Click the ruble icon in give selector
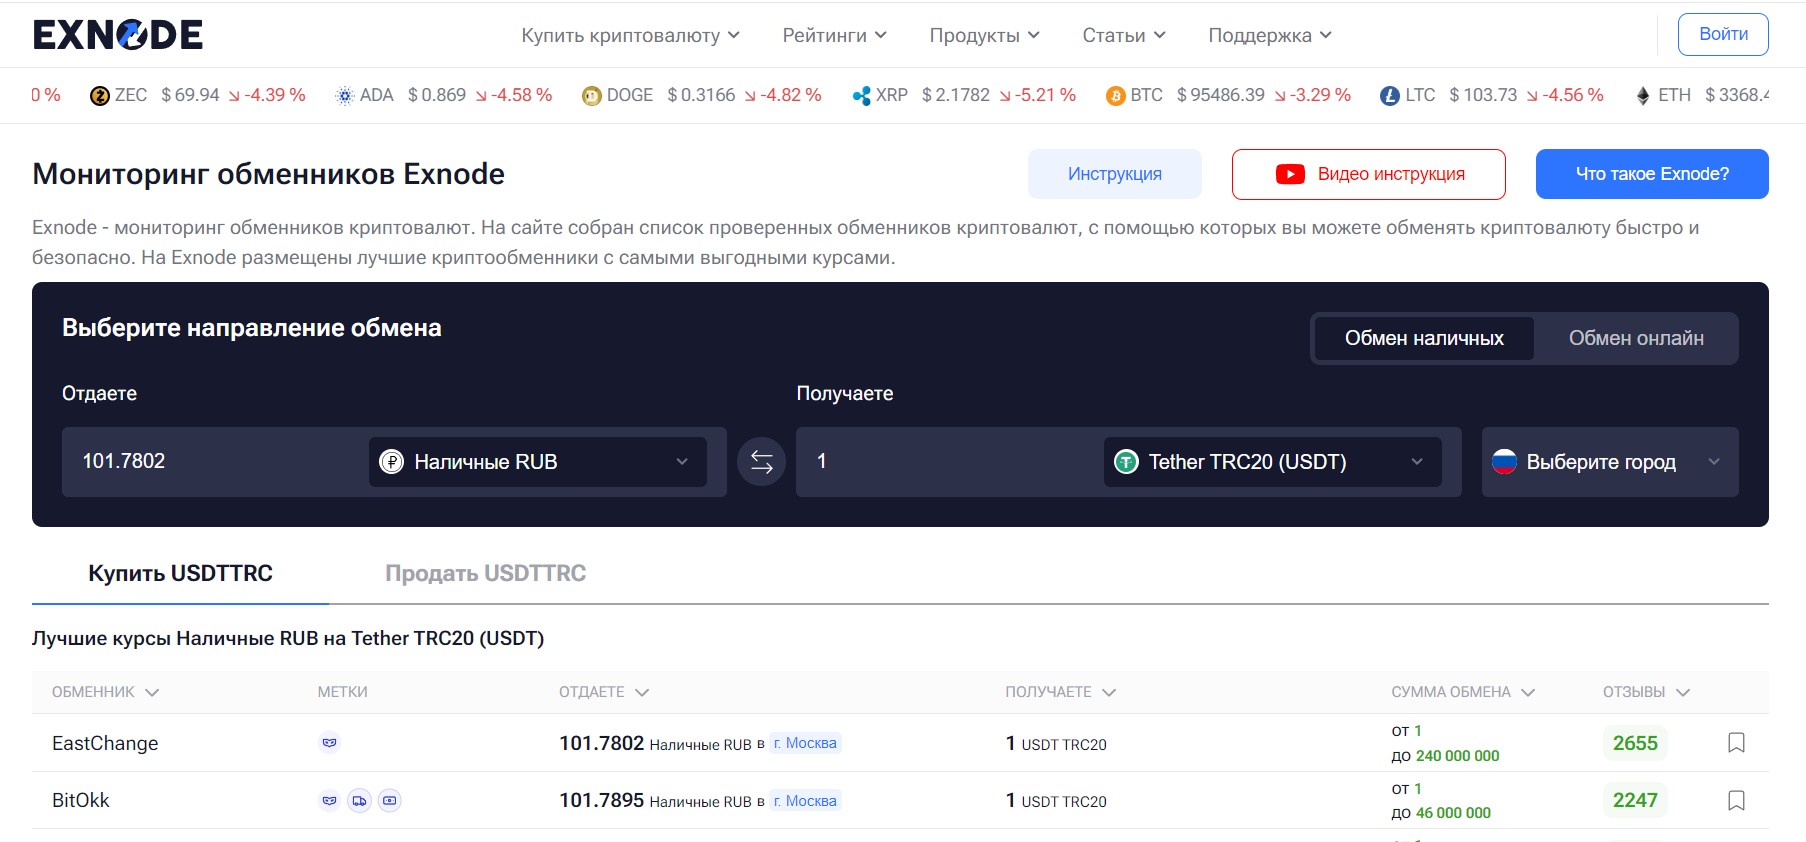Screen dimensions: 1806x842 point(391,462)
